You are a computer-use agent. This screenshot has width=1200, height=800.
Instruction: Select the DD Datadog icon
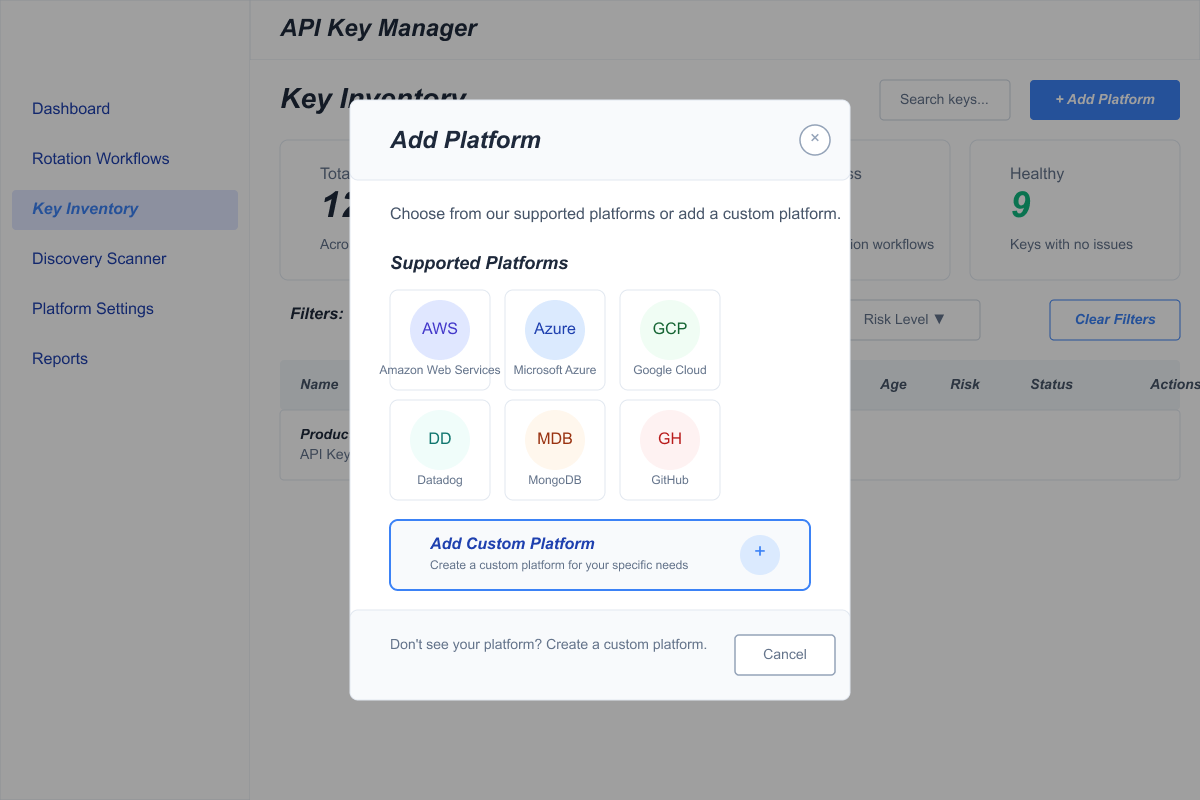pyautogui.click(x=440, y=439)
